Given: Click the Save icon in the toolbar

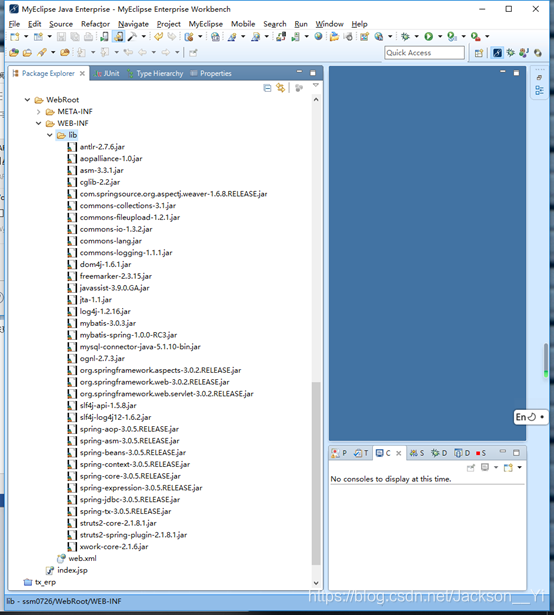Looking at the screenshot, I should (x=61, y=37).
